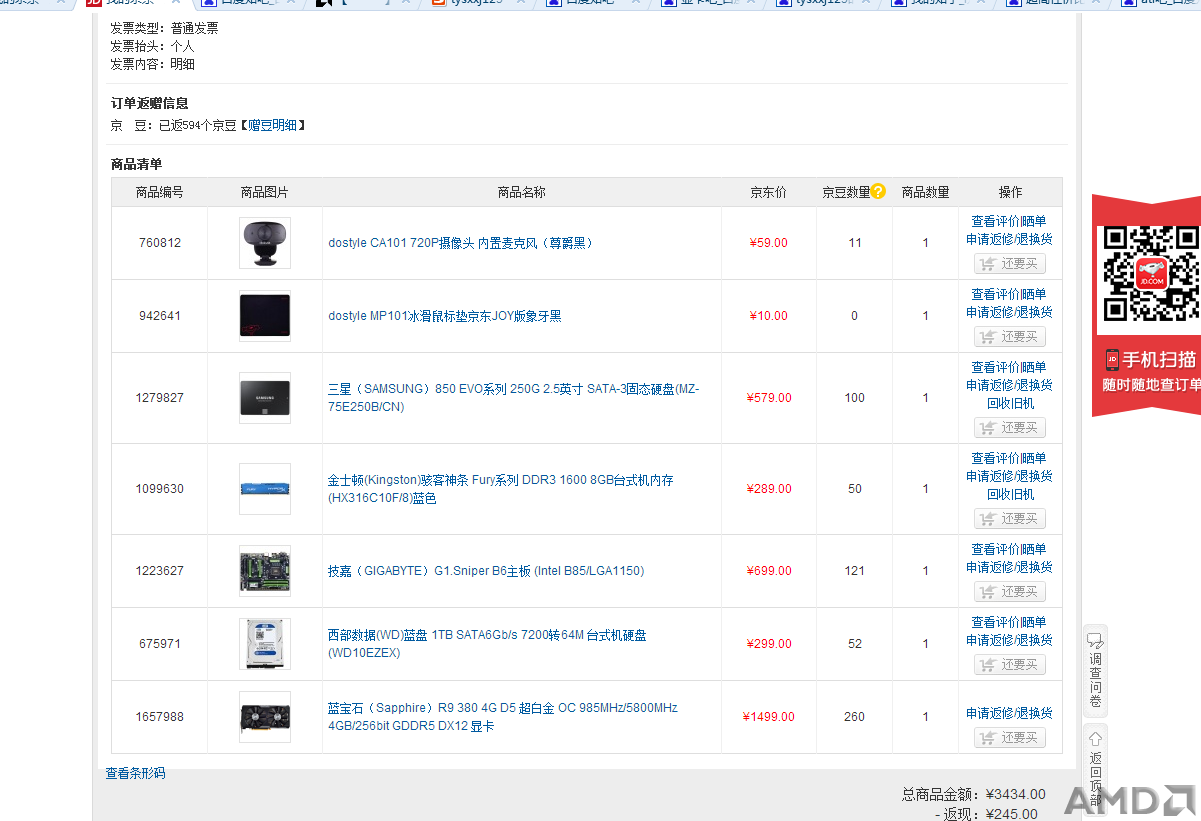This screenshot has width=1201, height=821.
Task: Select product number 1279827 cell
Action: 160,398
